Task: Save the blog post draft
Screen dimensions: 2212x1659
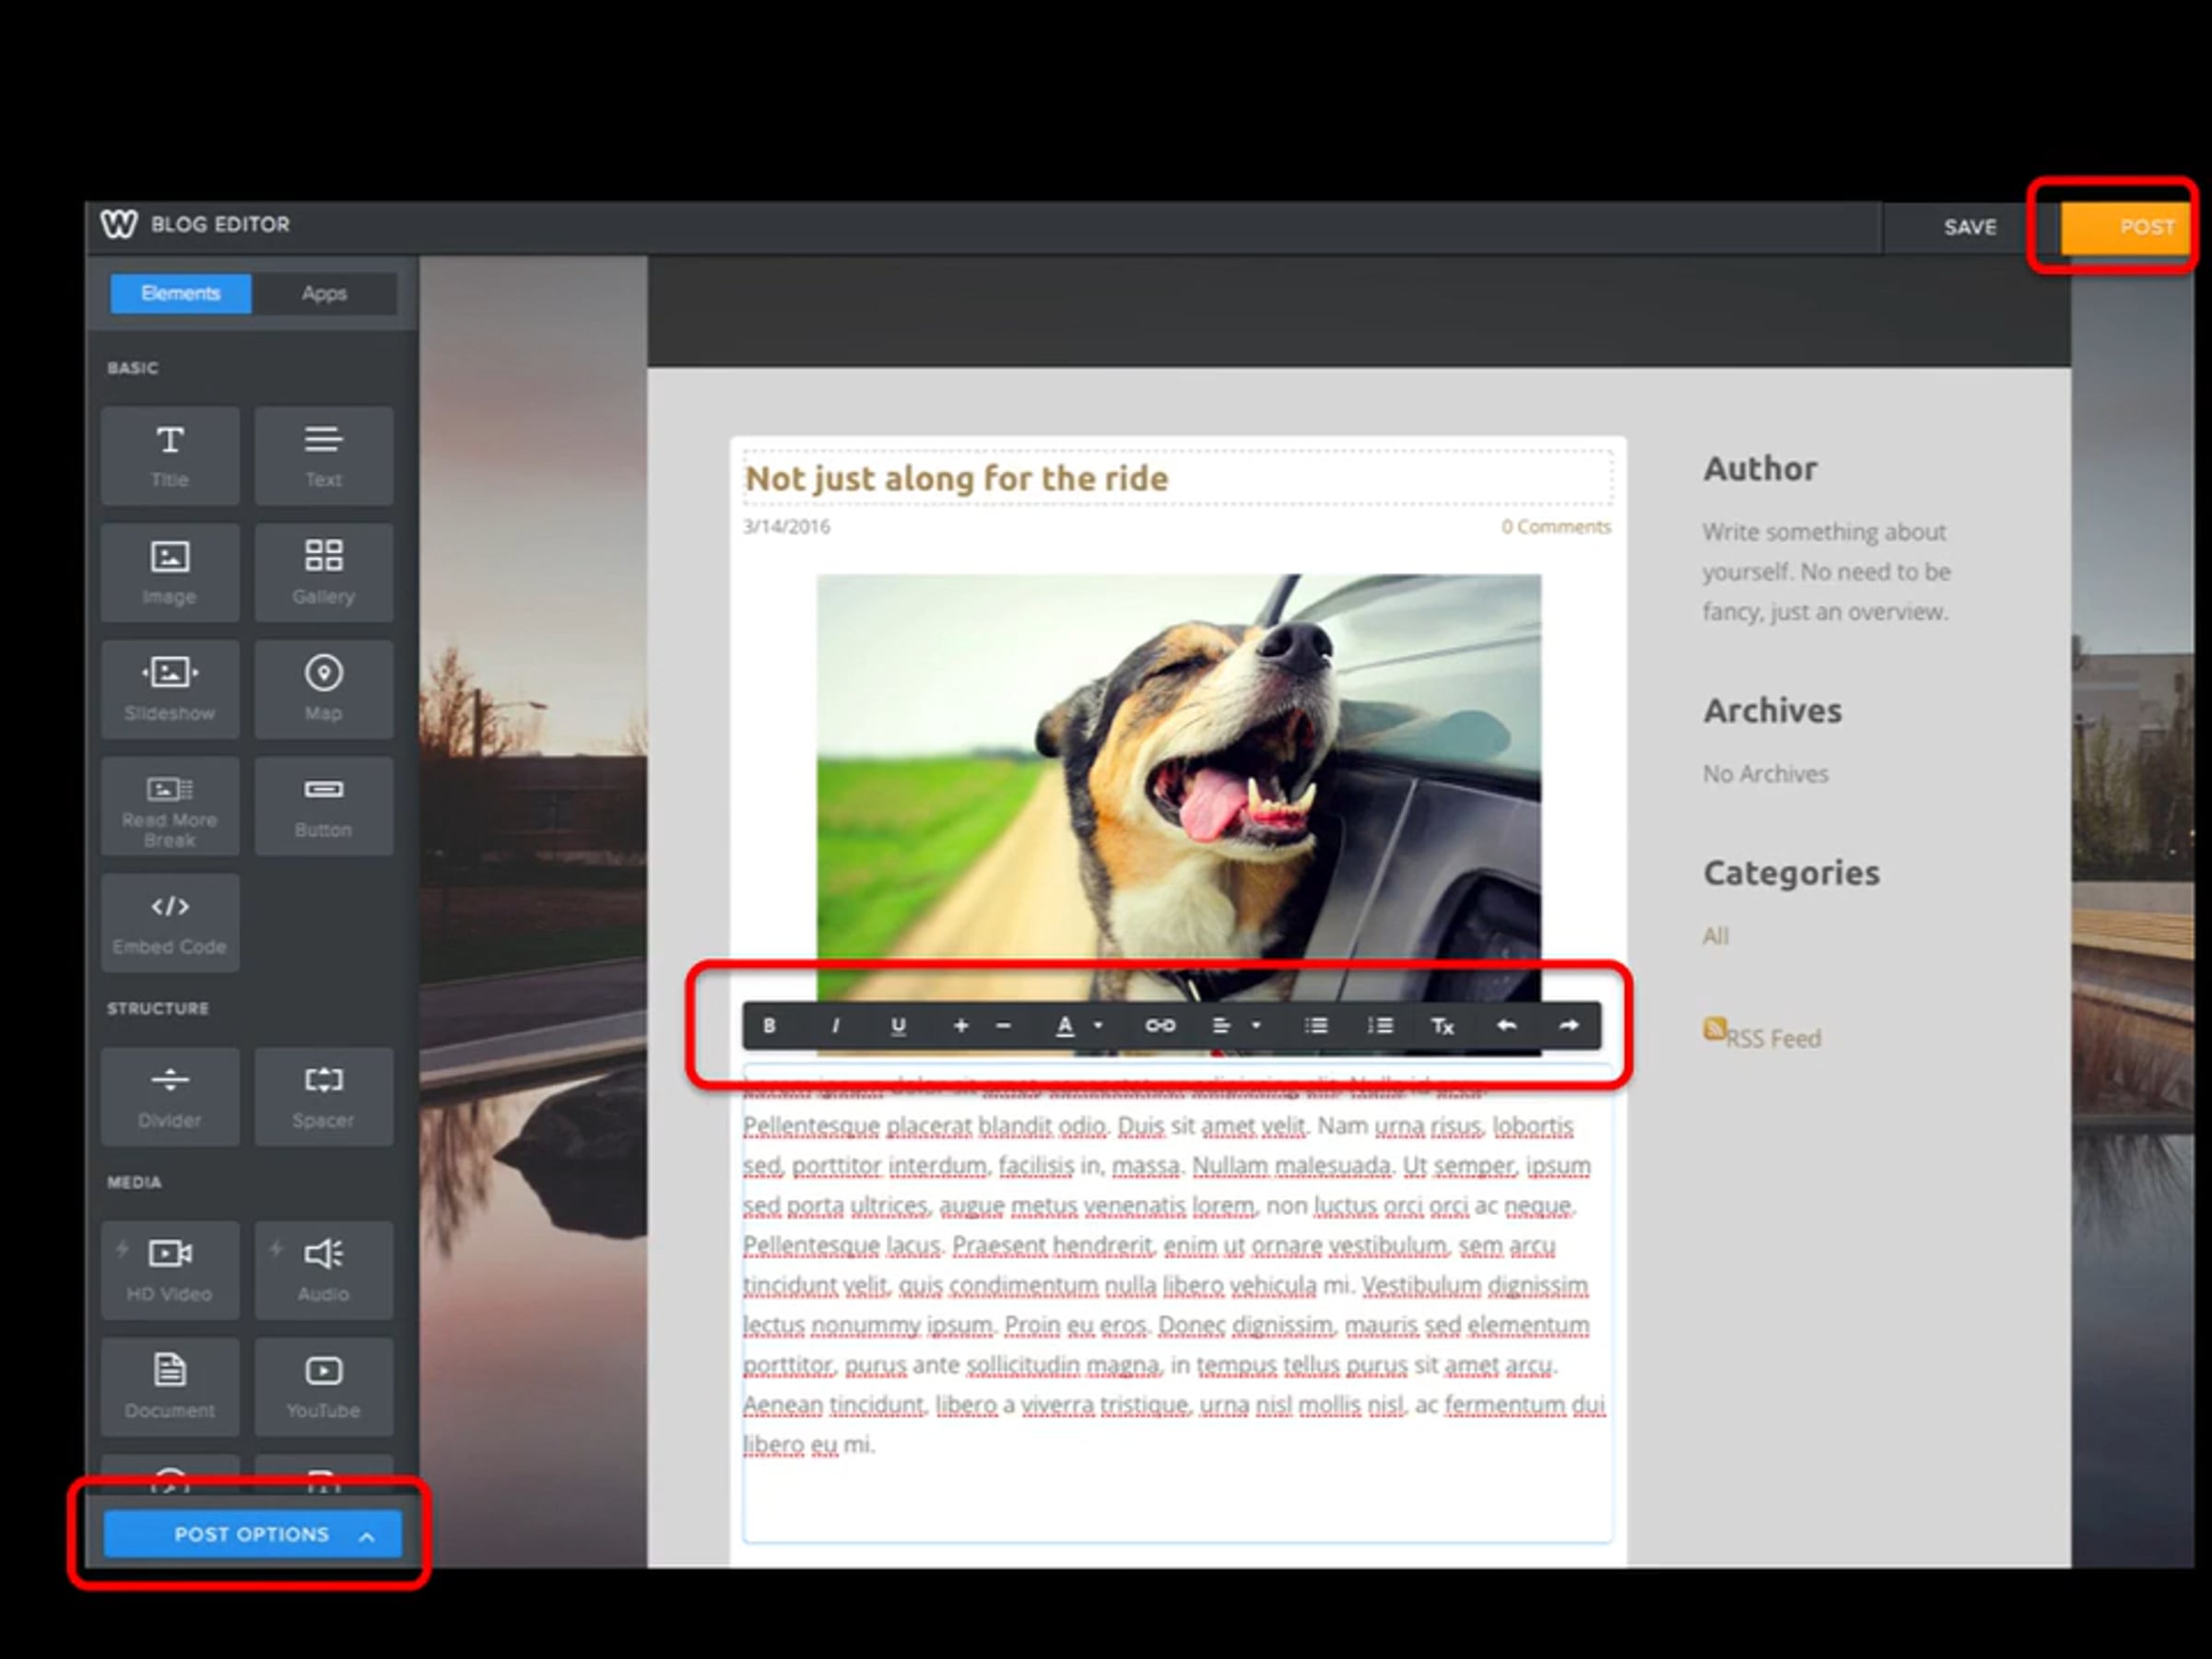Action: click(1969, 227)
